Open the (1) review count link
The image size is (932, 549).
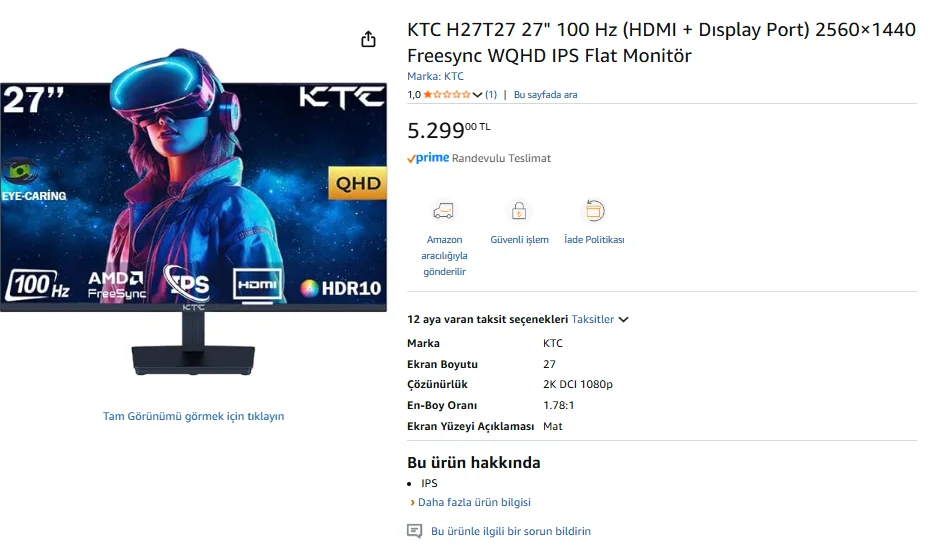(490, 94)
